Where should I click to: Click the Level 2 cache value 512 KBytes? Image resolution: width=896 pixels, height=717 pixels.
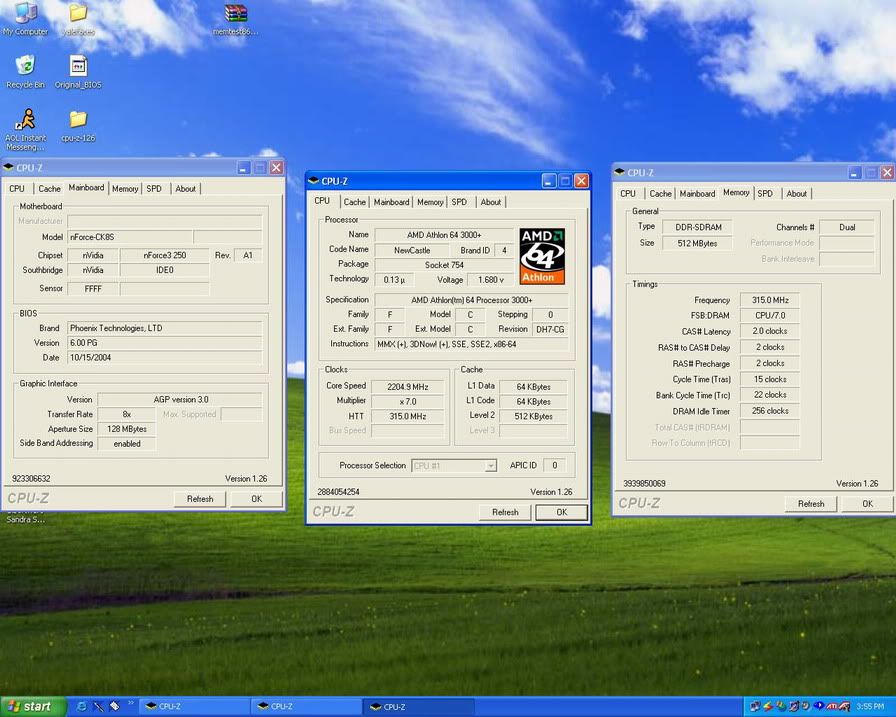click(533, 416)
